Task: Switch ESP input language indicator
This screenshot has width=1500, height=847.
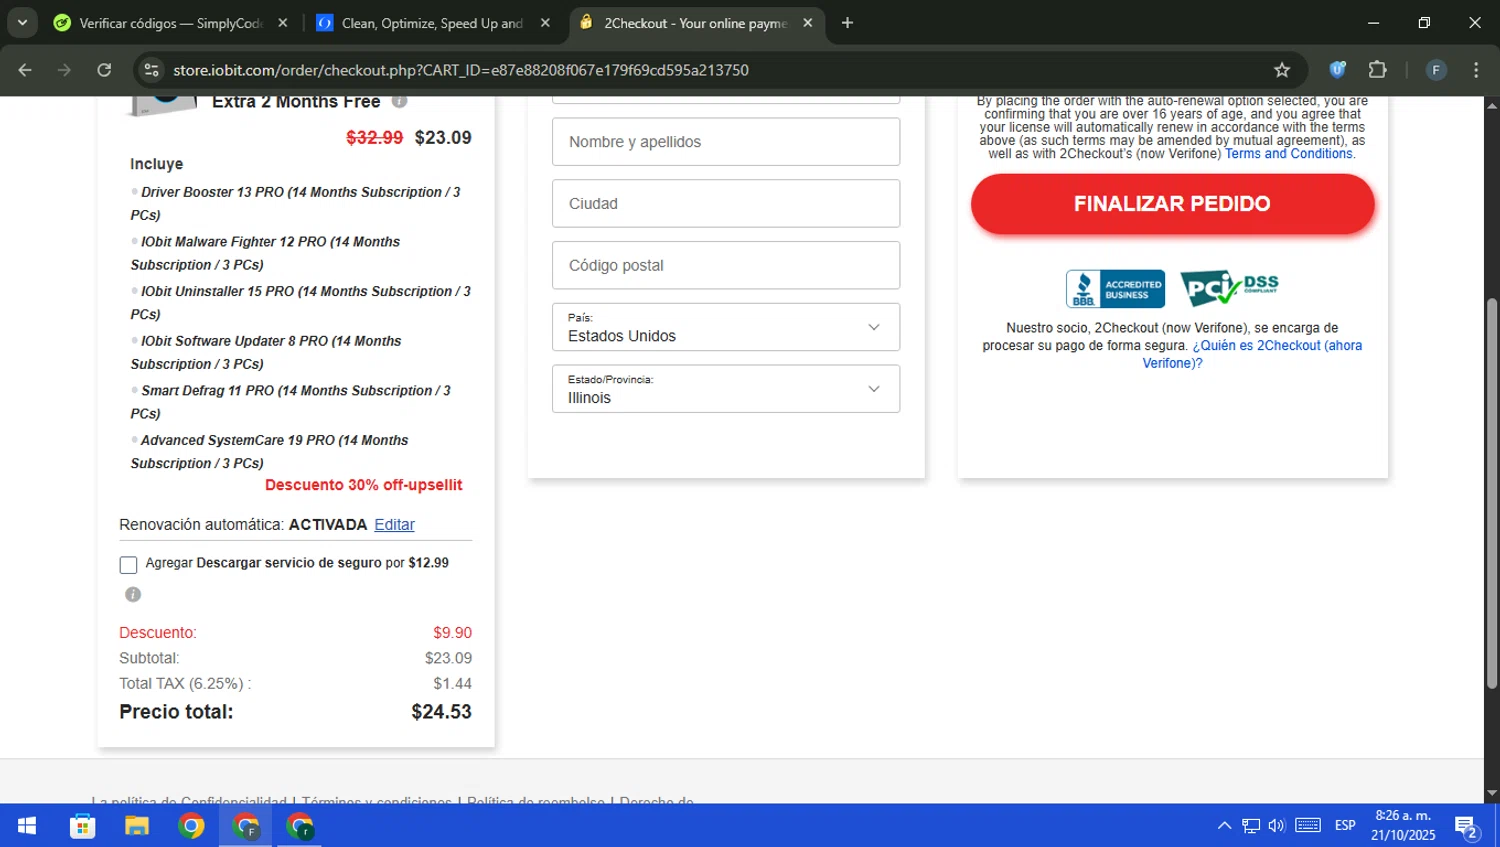Action: [x=1345, y=826]
